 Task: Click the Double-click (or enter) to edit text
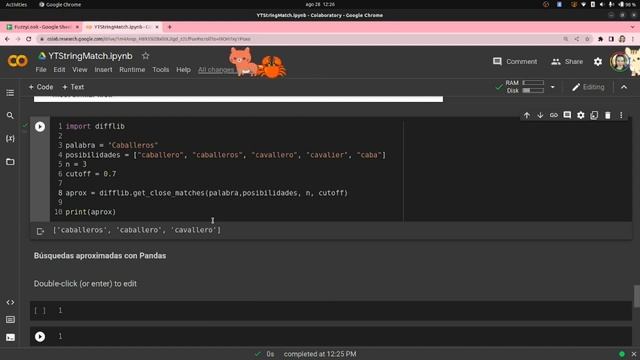click(85, 284)
